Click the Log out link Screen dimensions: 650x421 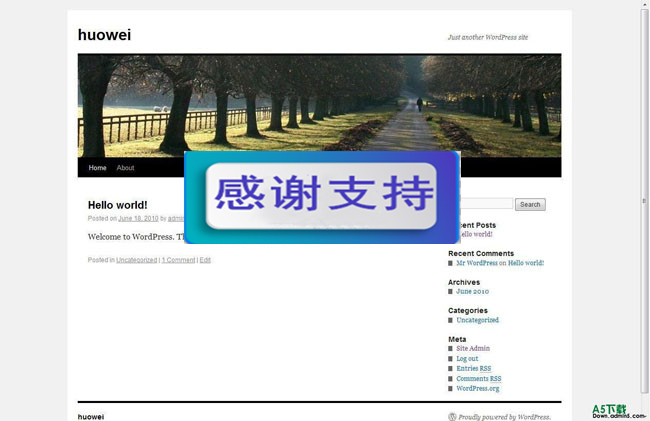tap(467, 358)
